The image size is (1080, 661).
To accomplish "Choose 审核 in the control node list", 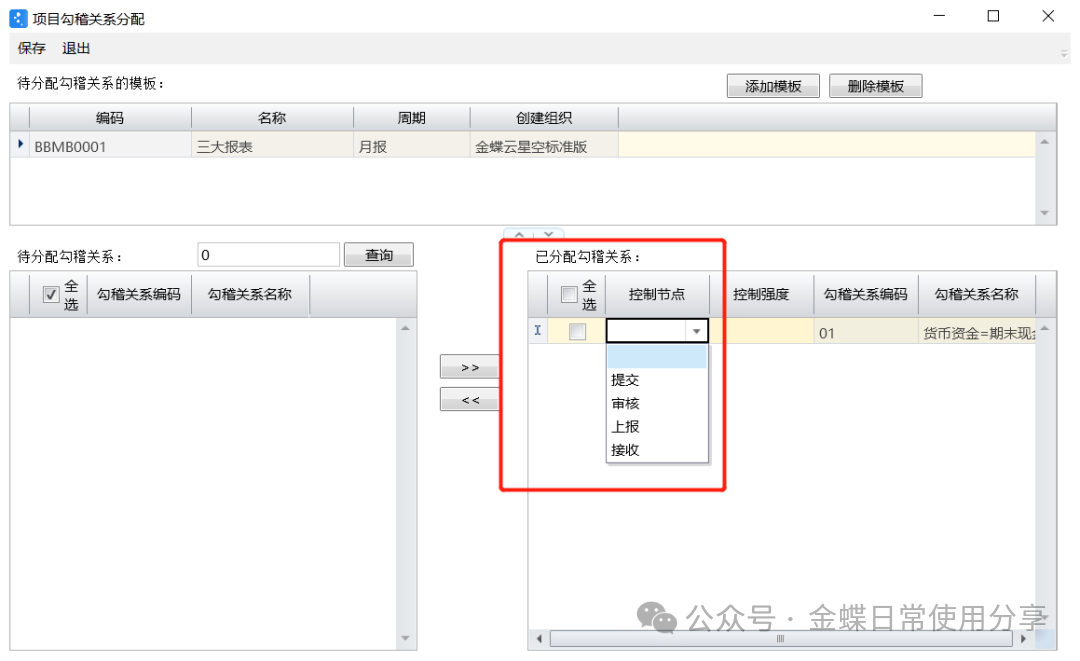I will pos(625,403).
